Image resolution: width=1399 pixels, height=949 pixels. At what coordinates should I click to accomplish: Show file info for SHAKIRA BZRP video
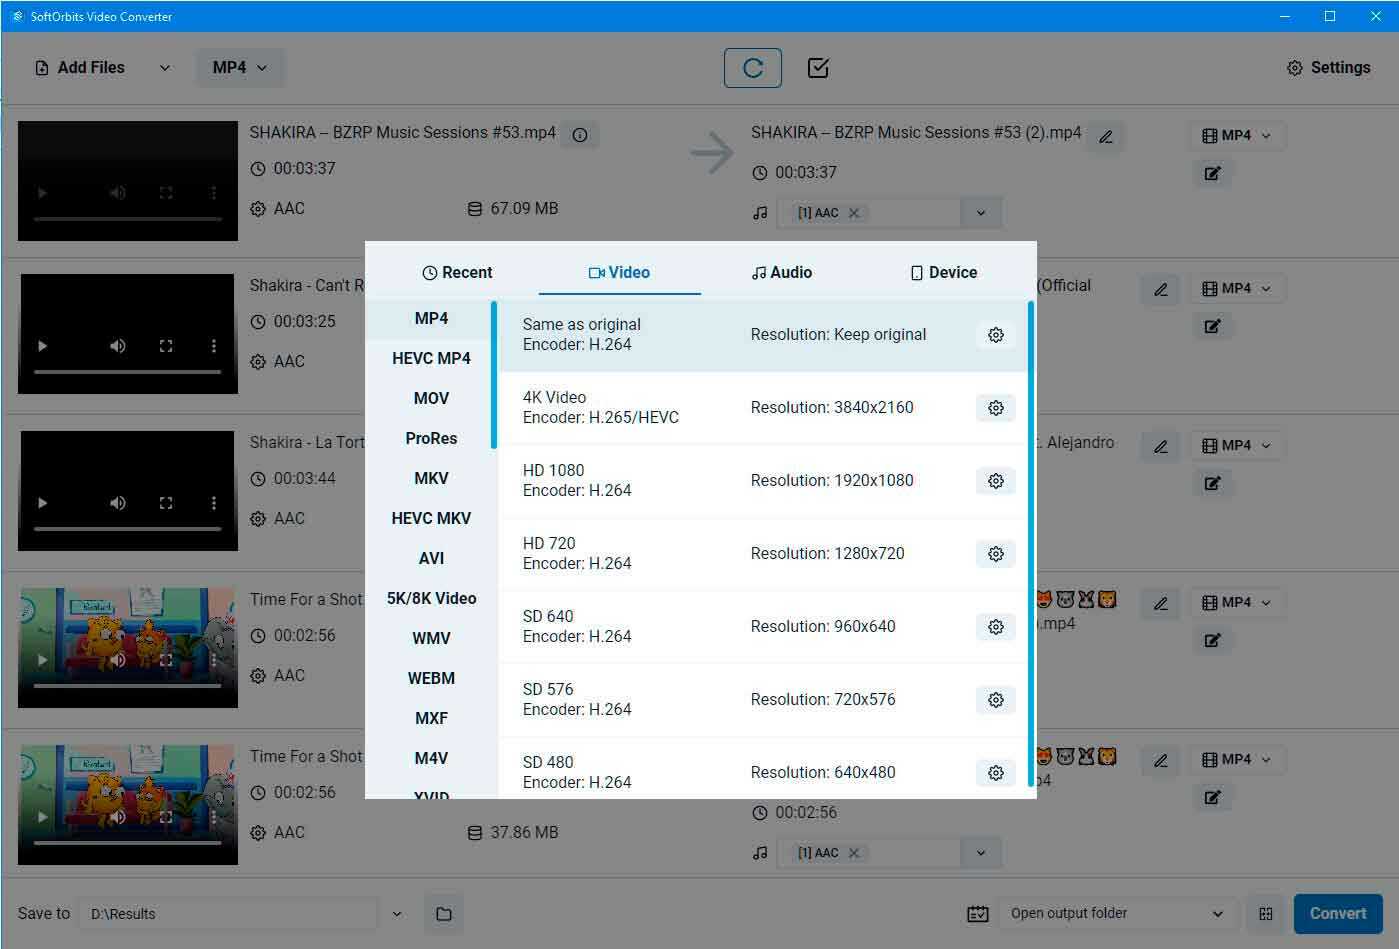pyautogui.click(x=580, y=134)
